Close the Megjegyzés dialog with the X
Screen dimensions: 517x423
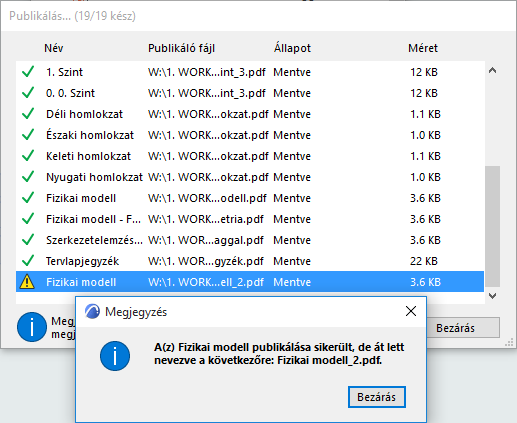(411, 311)
